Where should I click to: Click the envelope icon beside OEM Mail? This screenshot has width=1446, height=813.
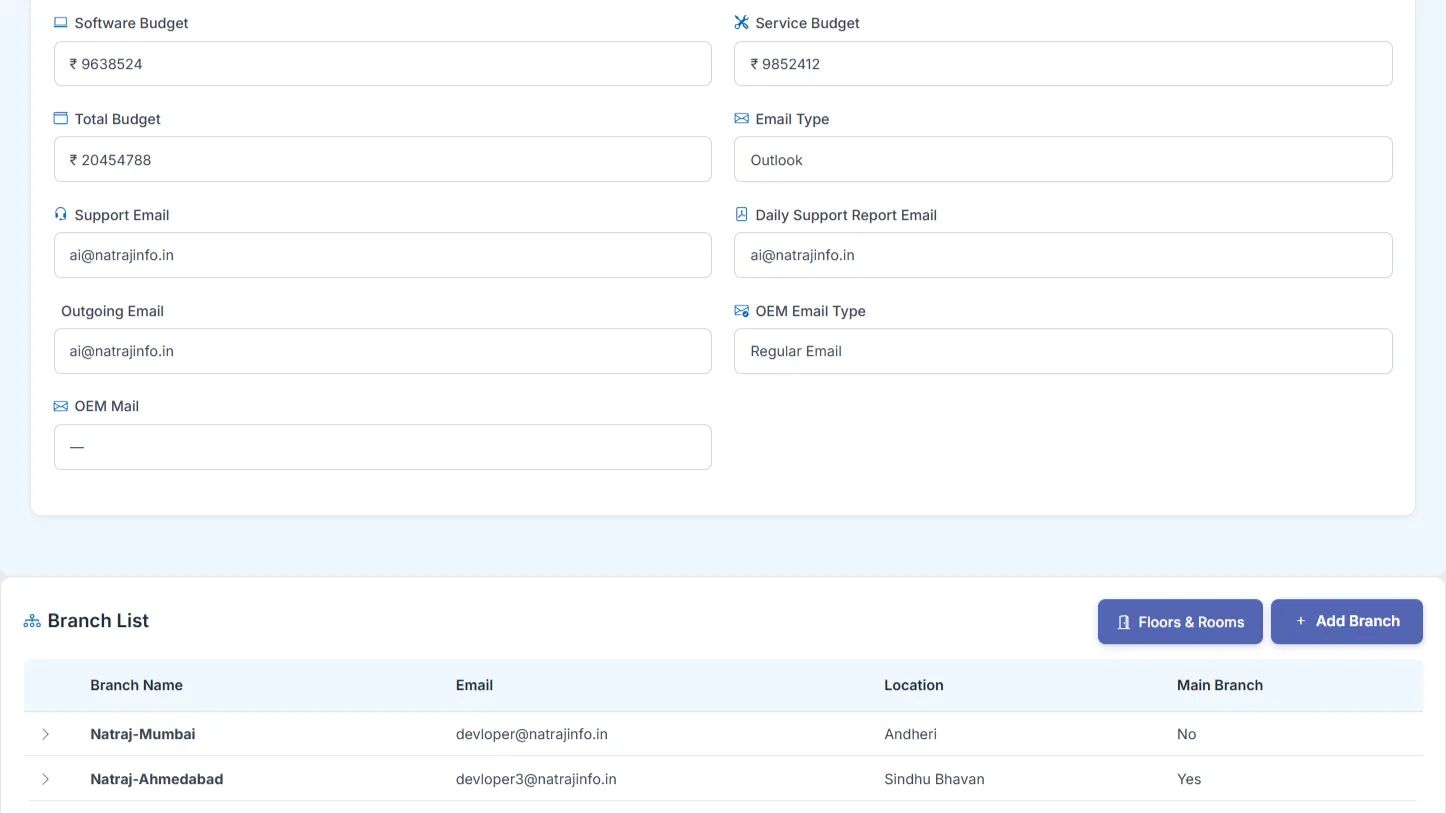coord(61,406)
